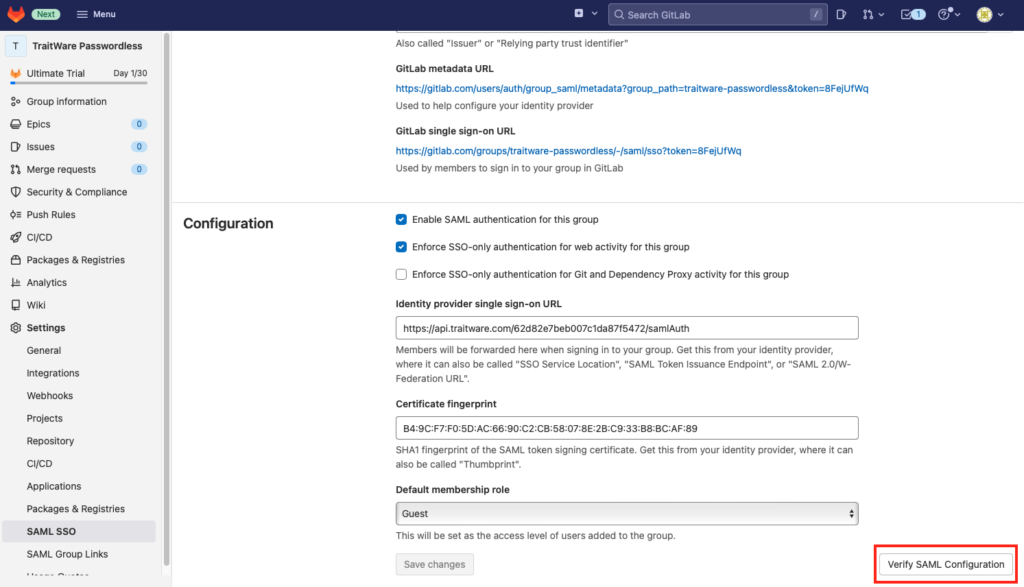
Task: Click the Ultimate Trial progress bar
Action: click(x=78, y=83)
